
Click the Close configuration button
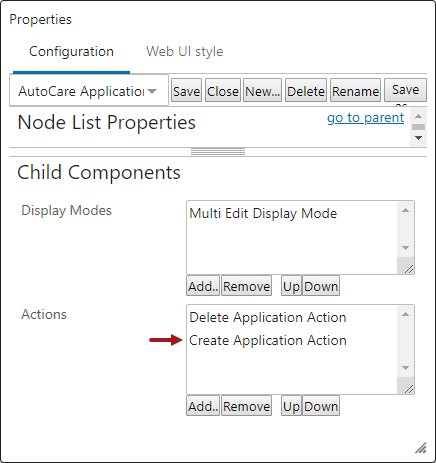[x=223, y=91]
